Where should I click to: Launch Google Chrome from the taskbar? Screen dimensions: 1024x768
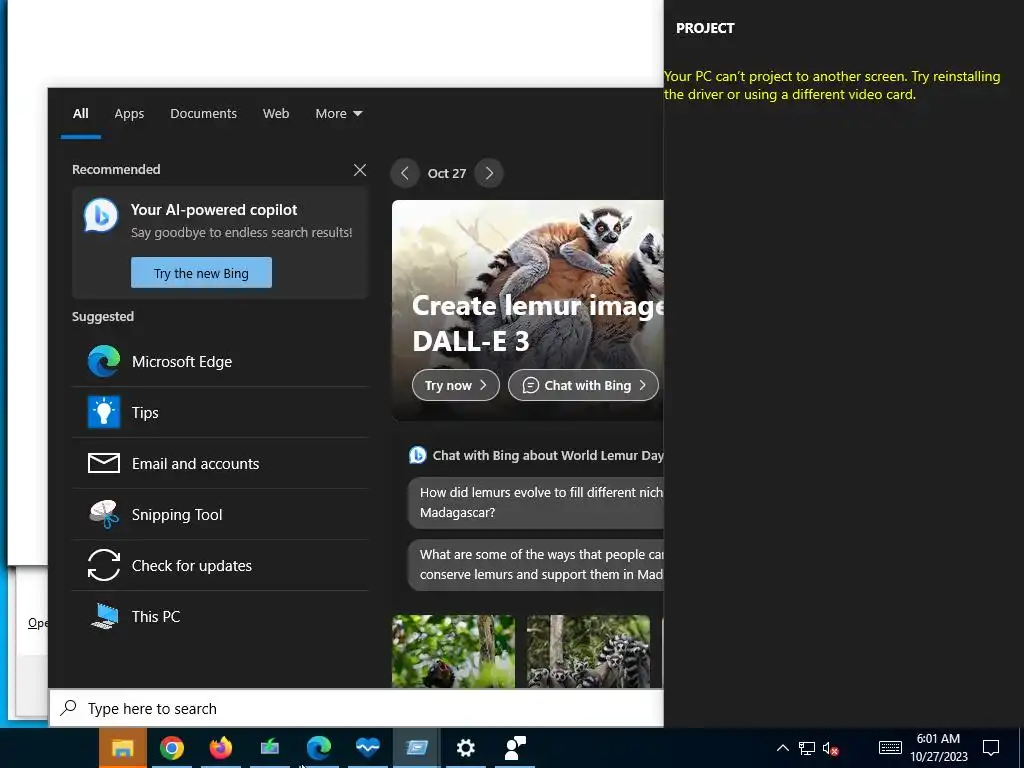coord(172,748)
